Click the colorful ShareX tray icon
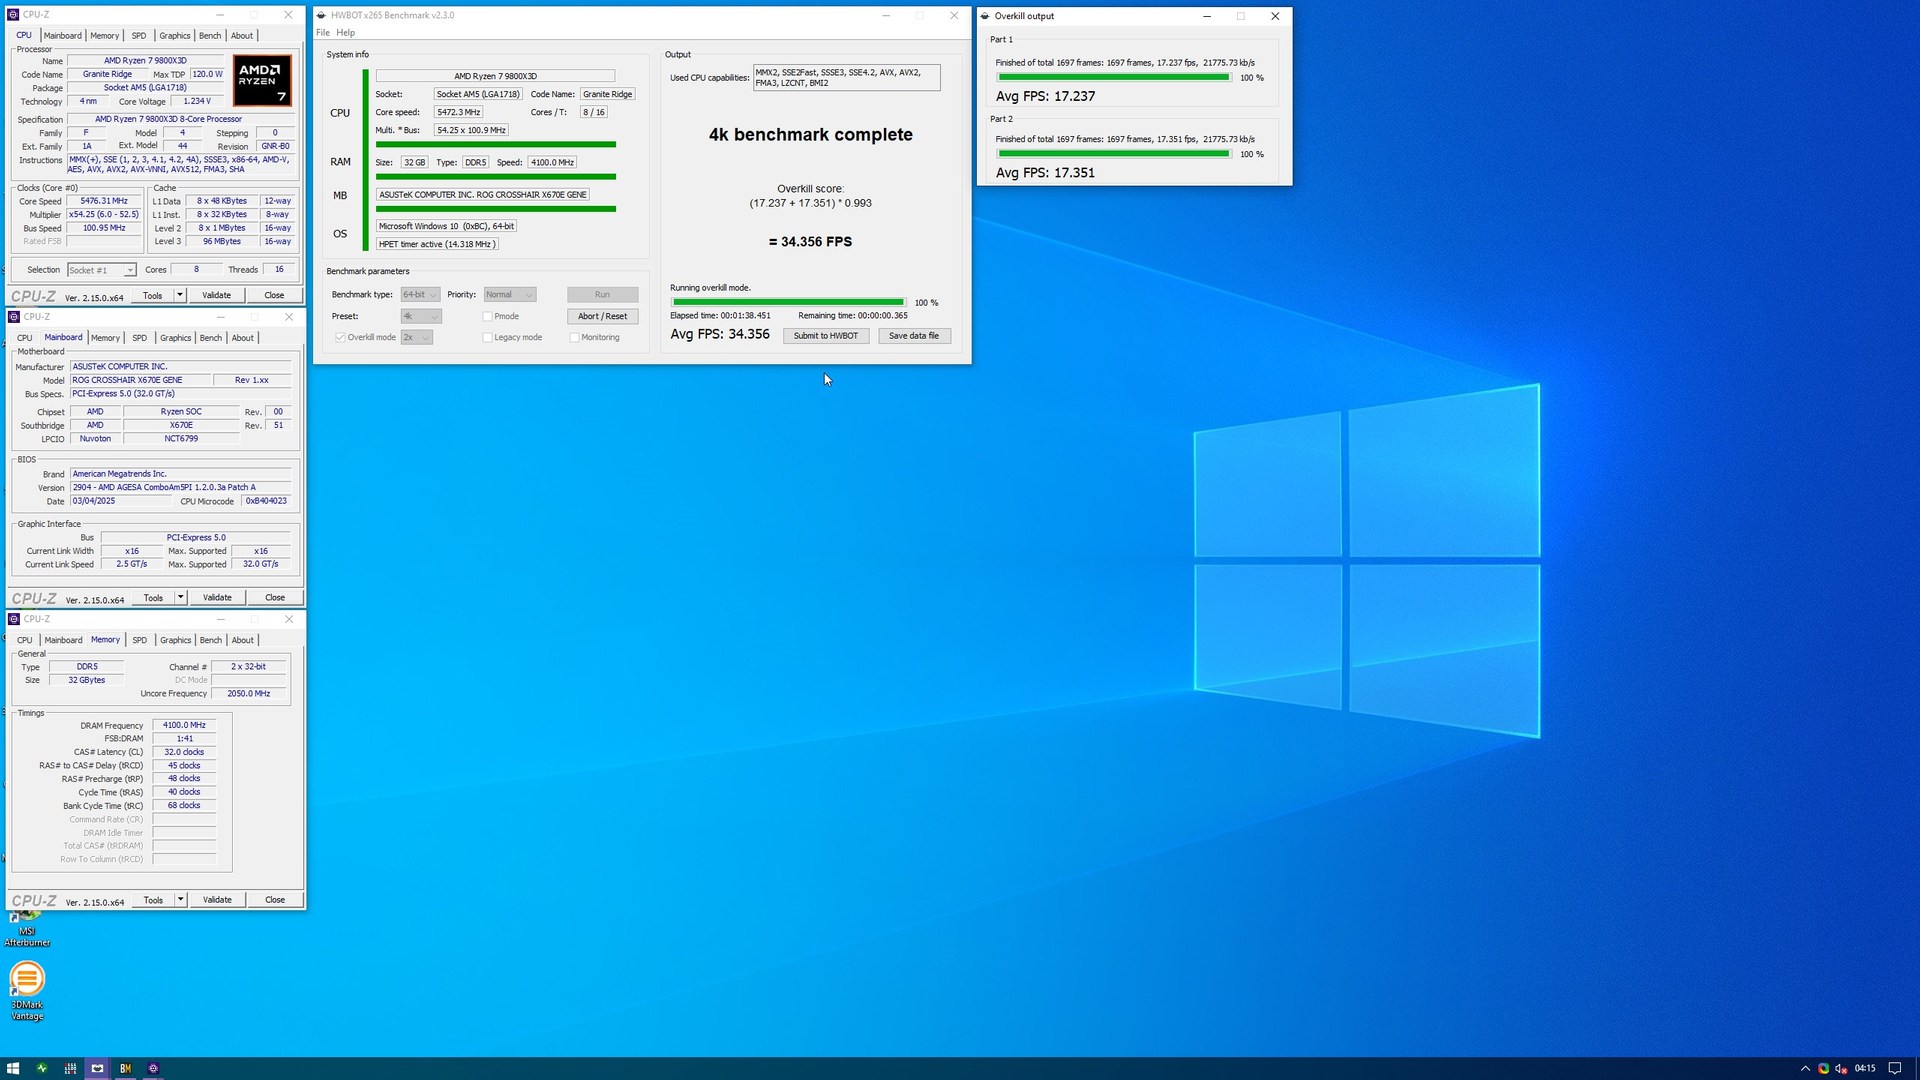This screenshot has width=1920, height=1080. (1823, 1068)
